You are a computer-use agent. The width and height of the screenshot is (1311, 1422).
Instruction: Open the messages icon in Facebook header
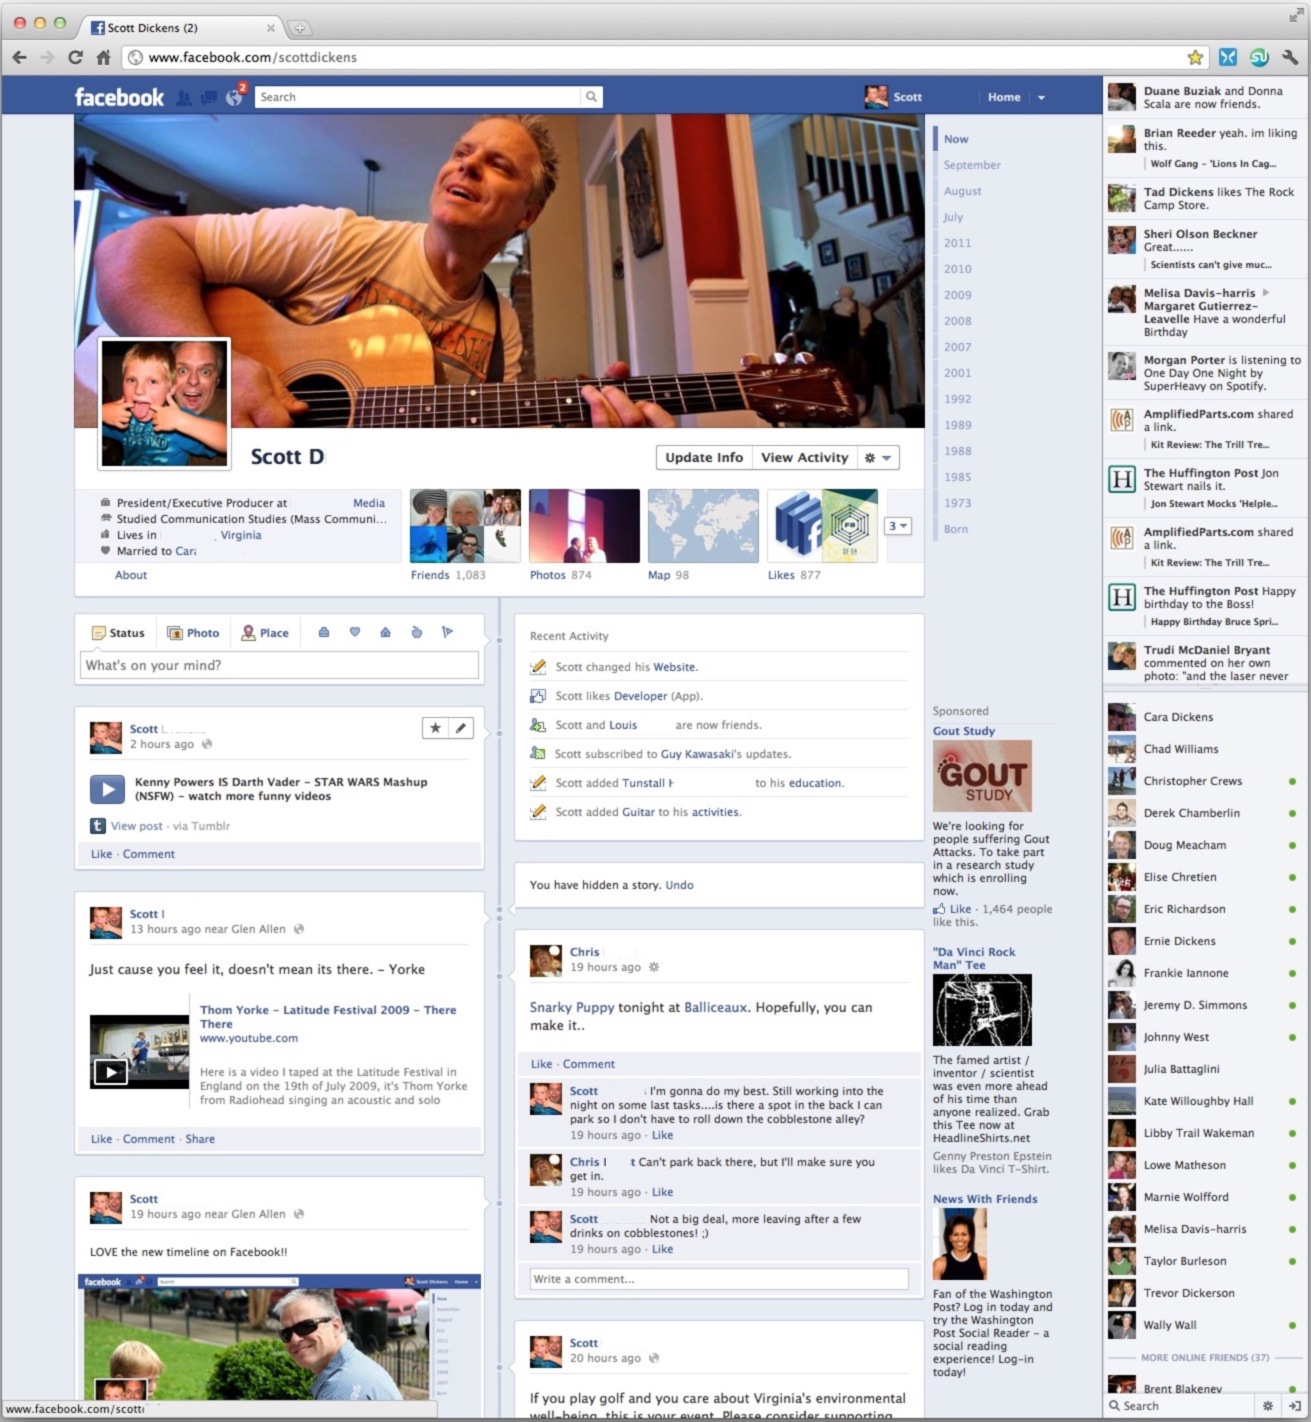(209, 97)
